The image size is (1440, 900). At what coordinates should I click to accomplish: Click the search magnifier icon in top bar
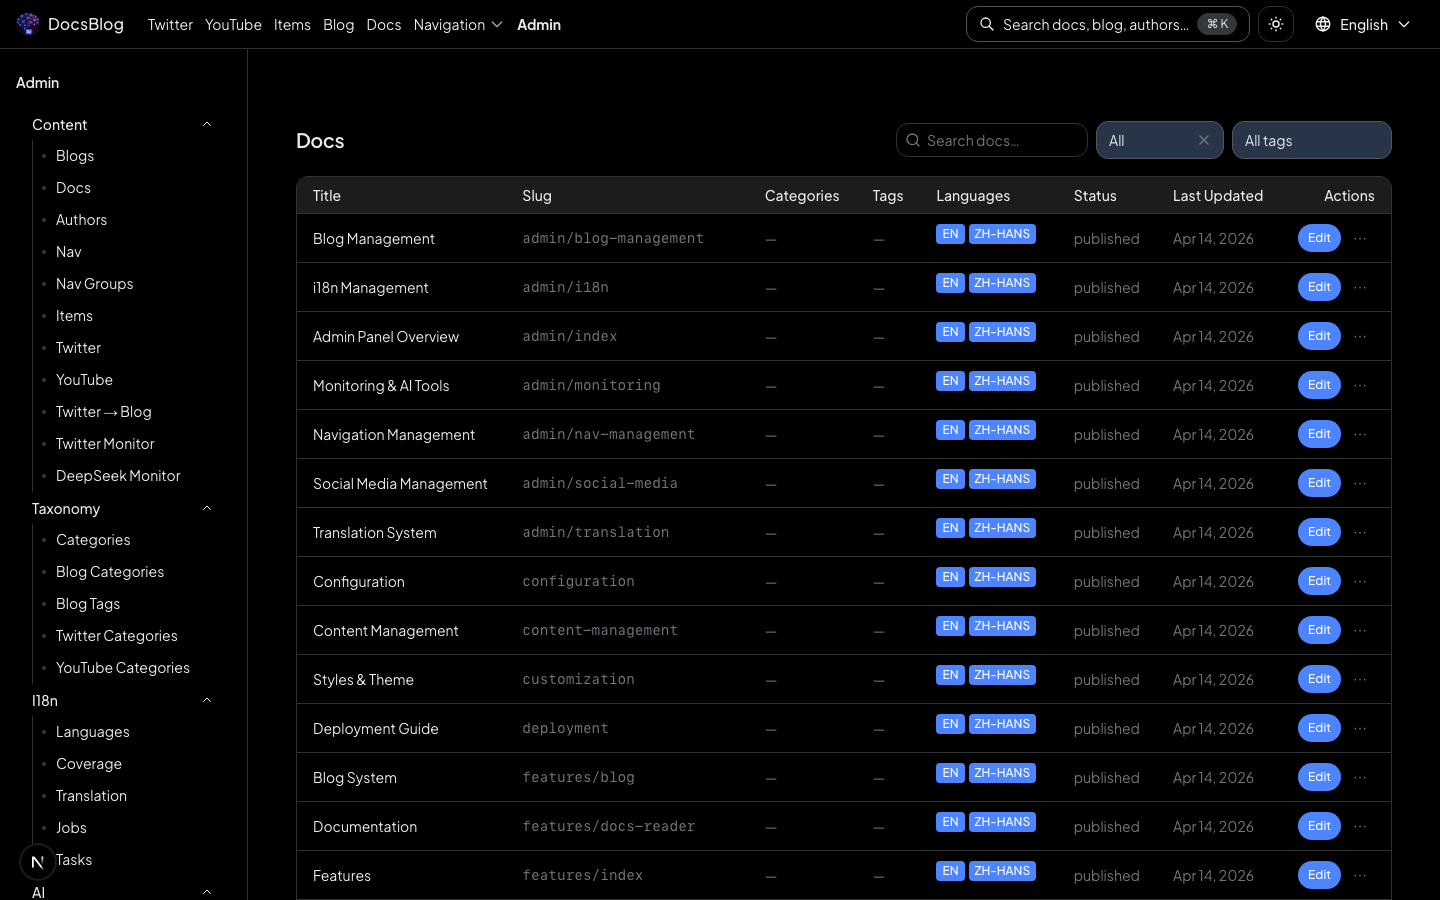click(x=987, y=24)
